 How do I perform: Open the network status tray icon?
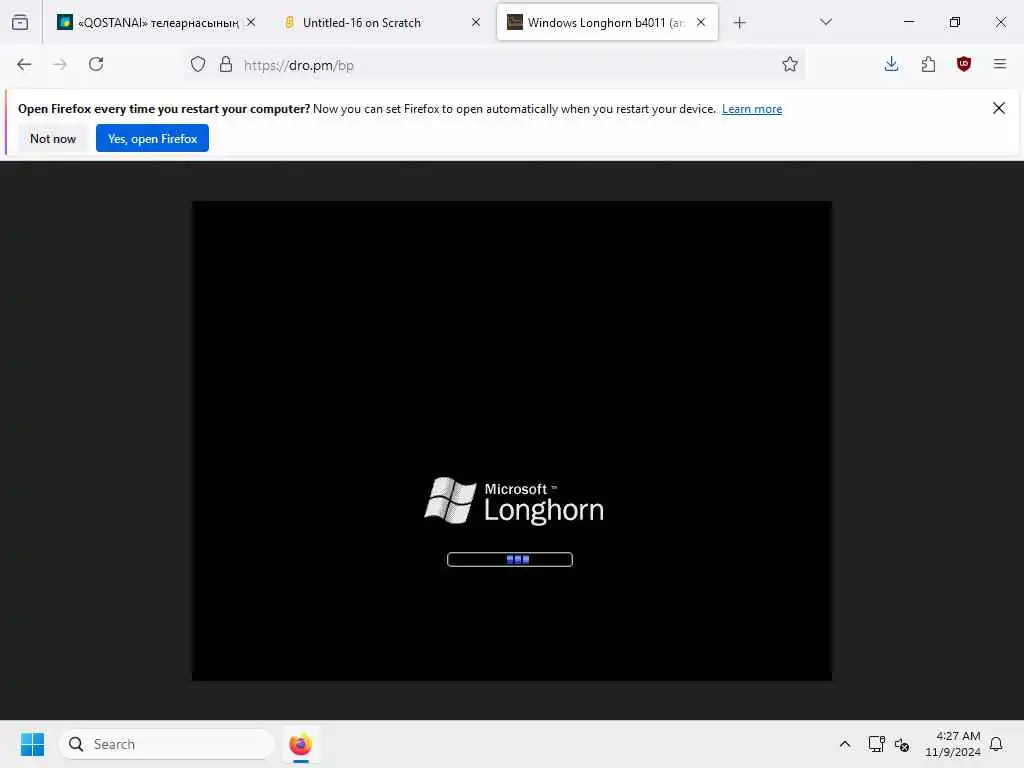point(876,744)
